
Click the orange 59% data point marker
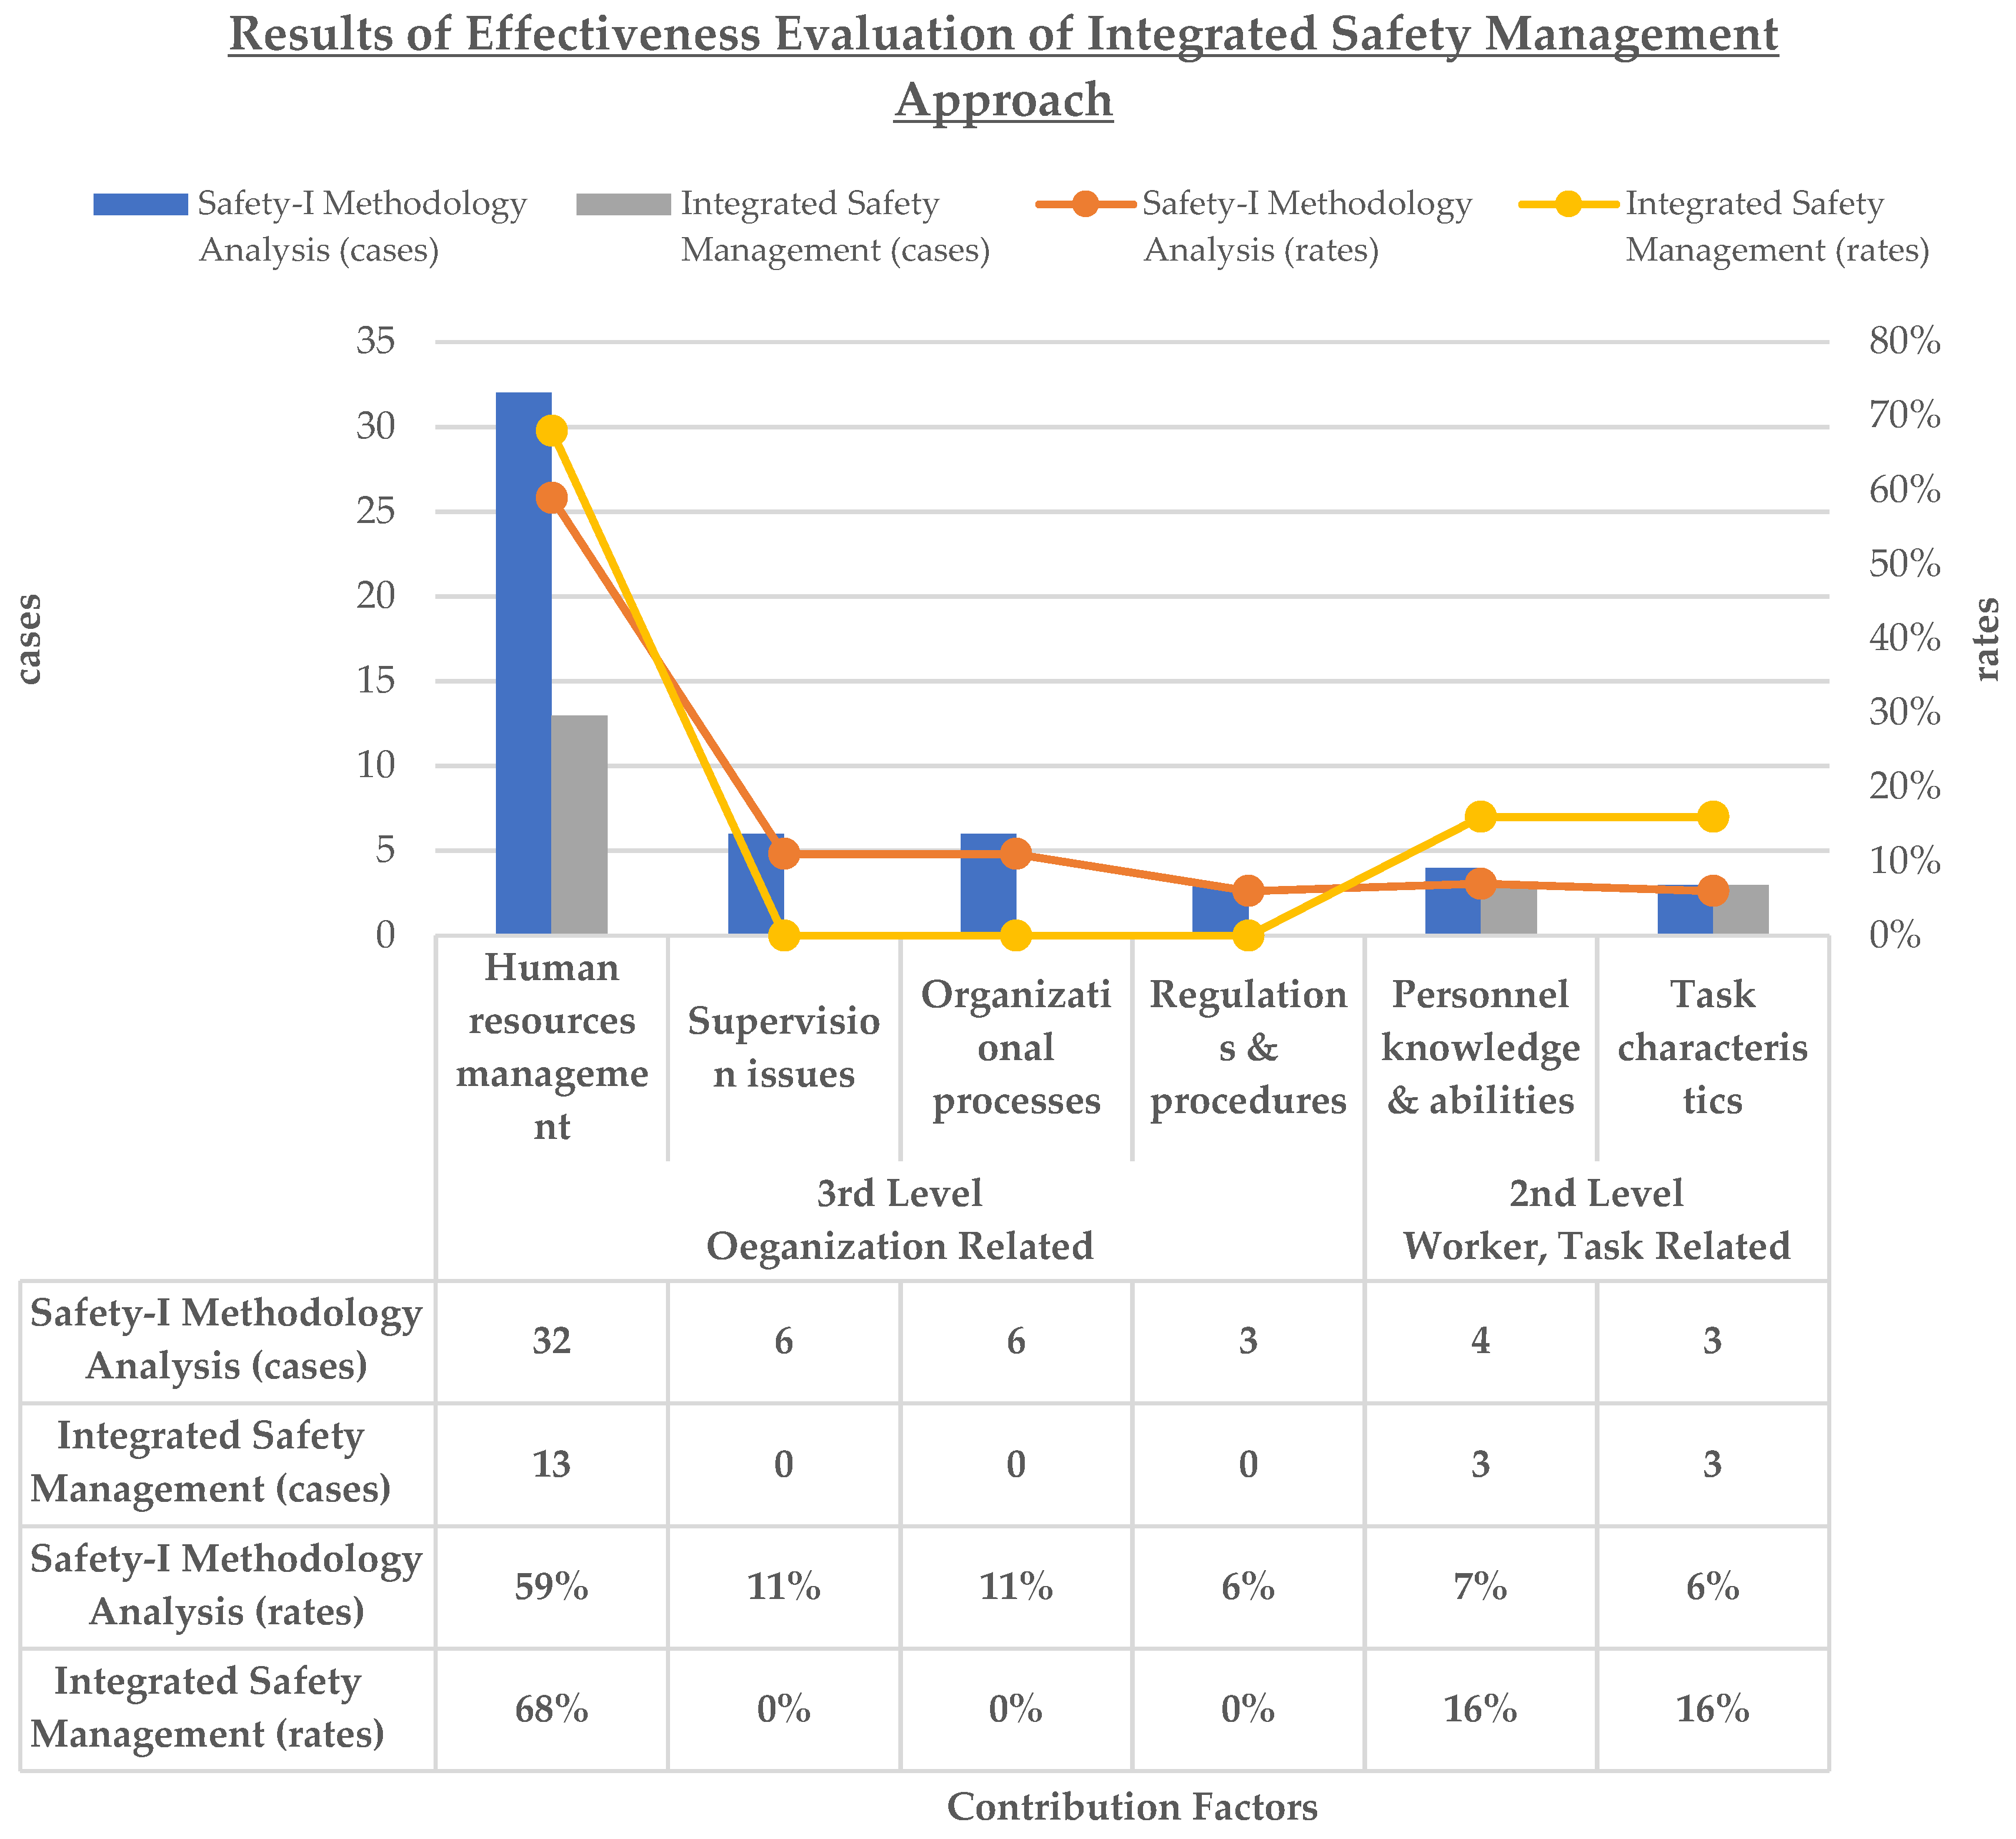coord(552,498)
